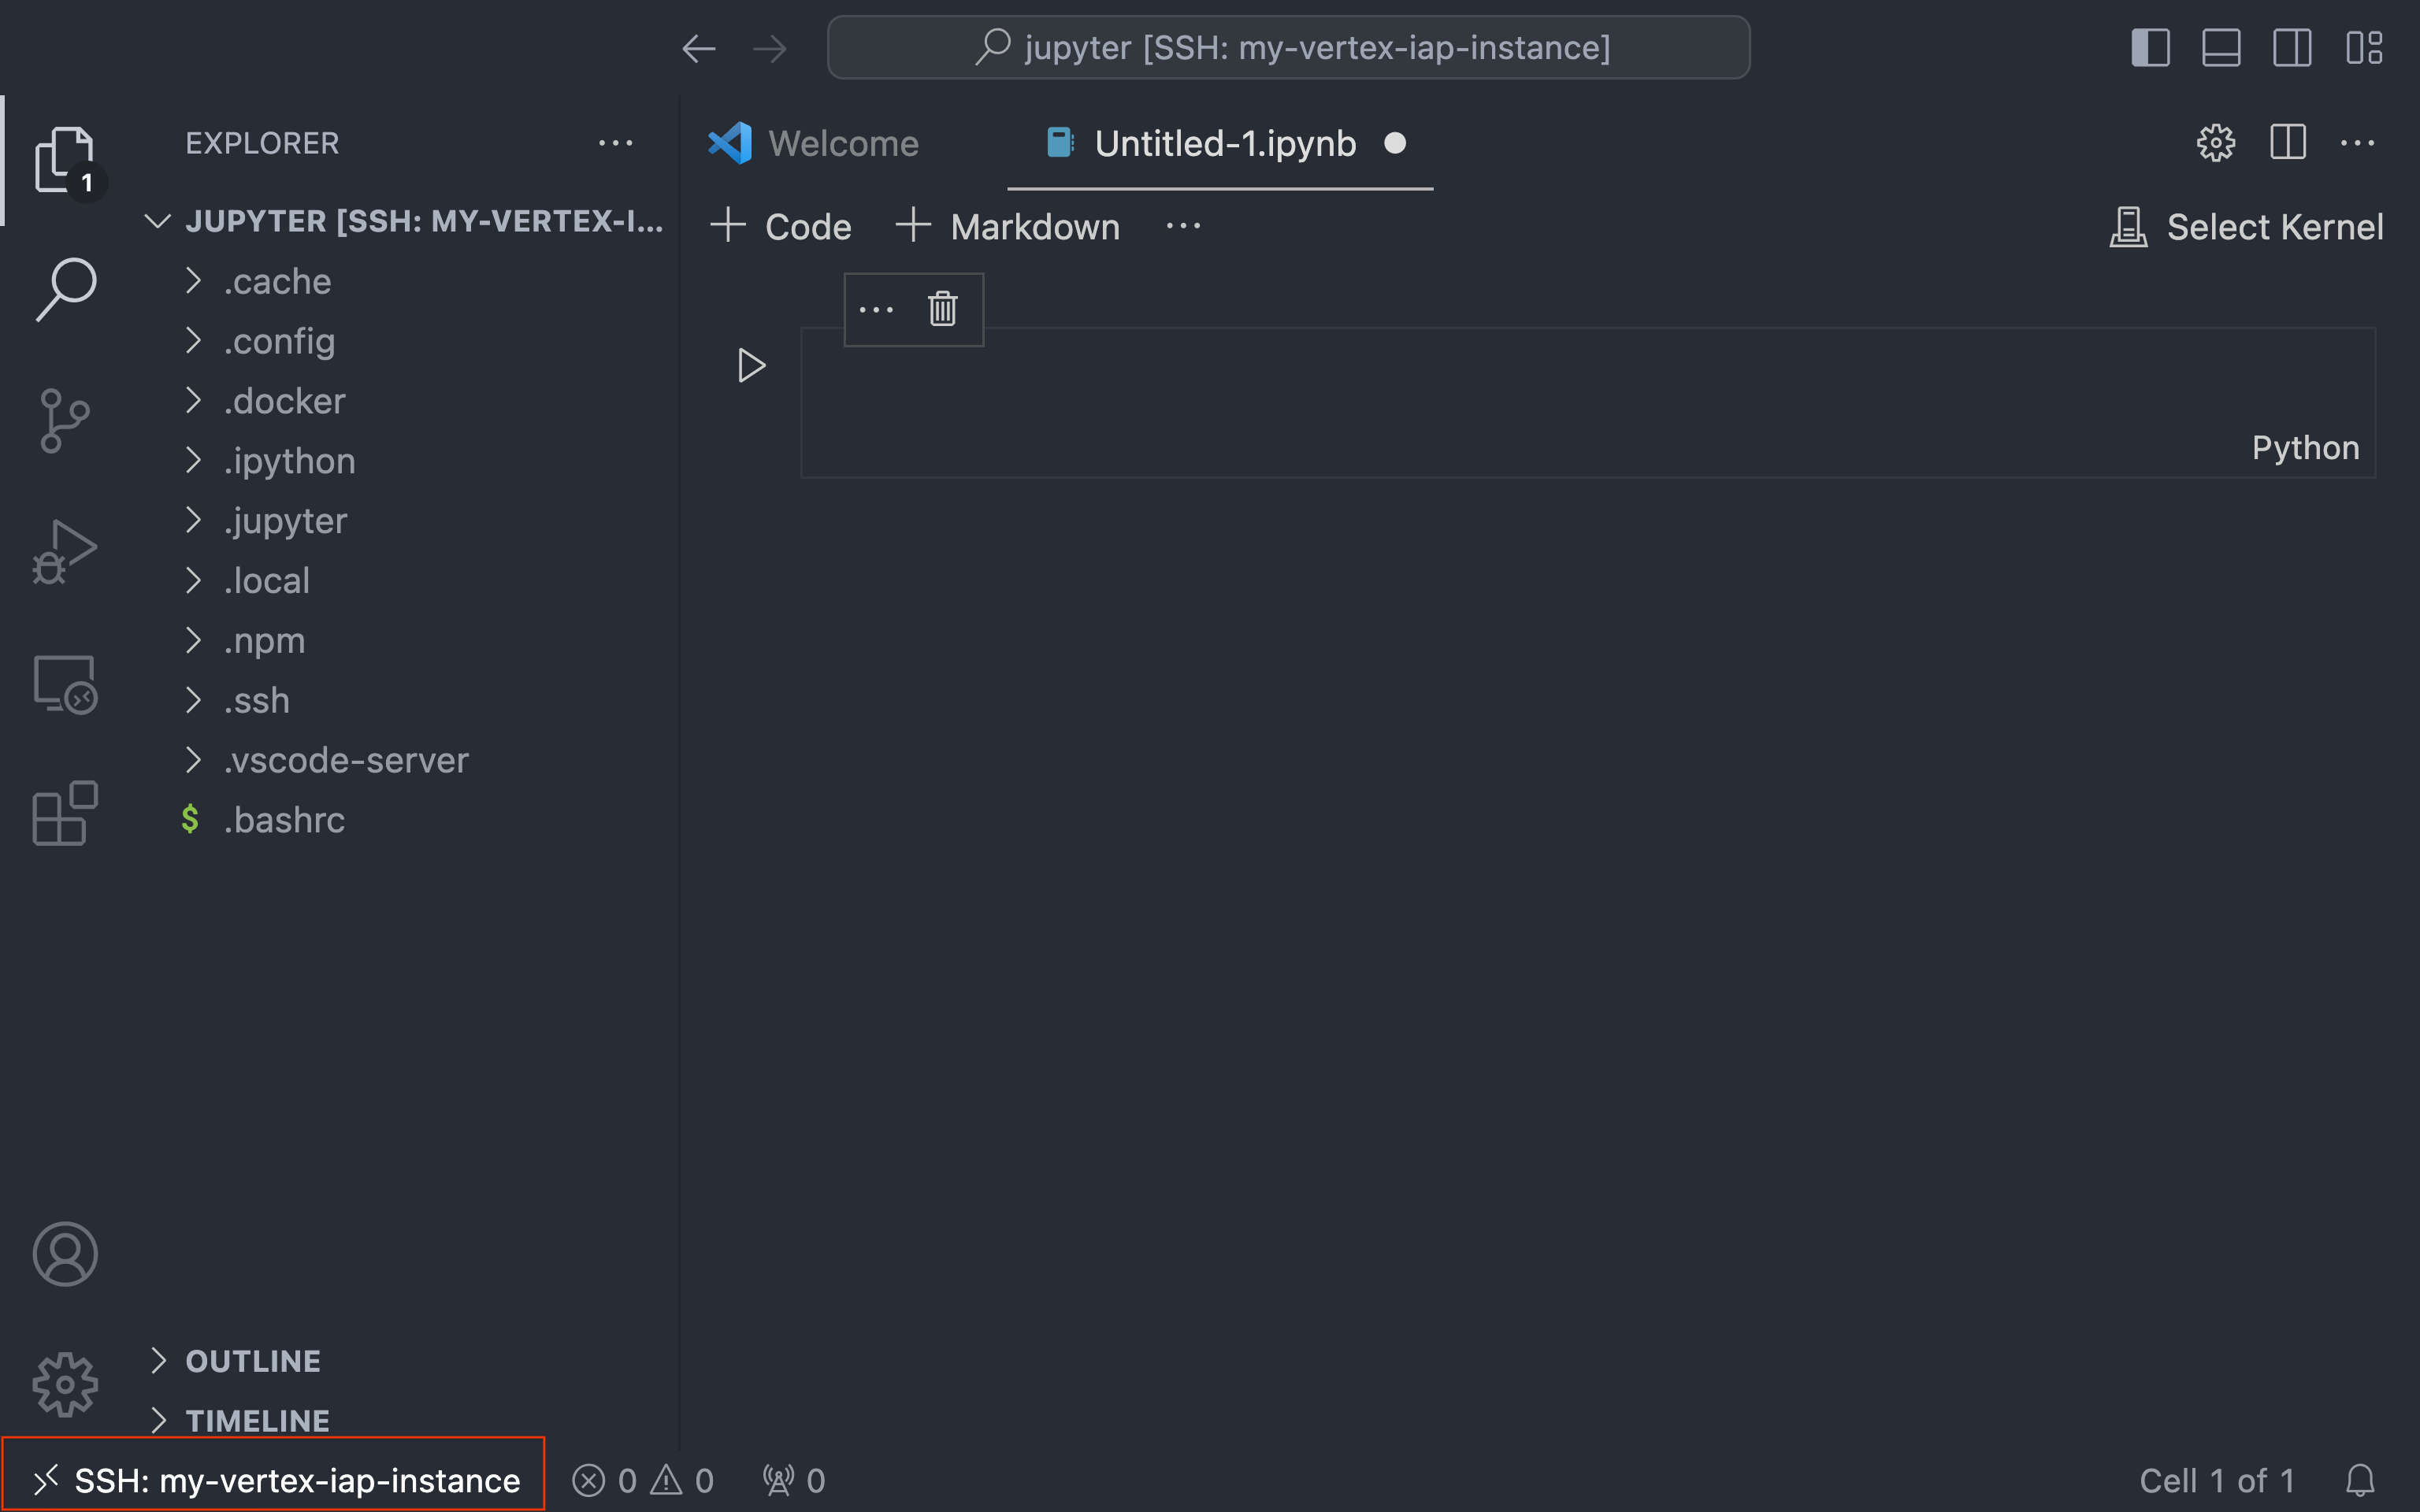Toggle the primary side bar visibility
The width and height of the screenshot is (2420, 1512).
pos(2150,48)
